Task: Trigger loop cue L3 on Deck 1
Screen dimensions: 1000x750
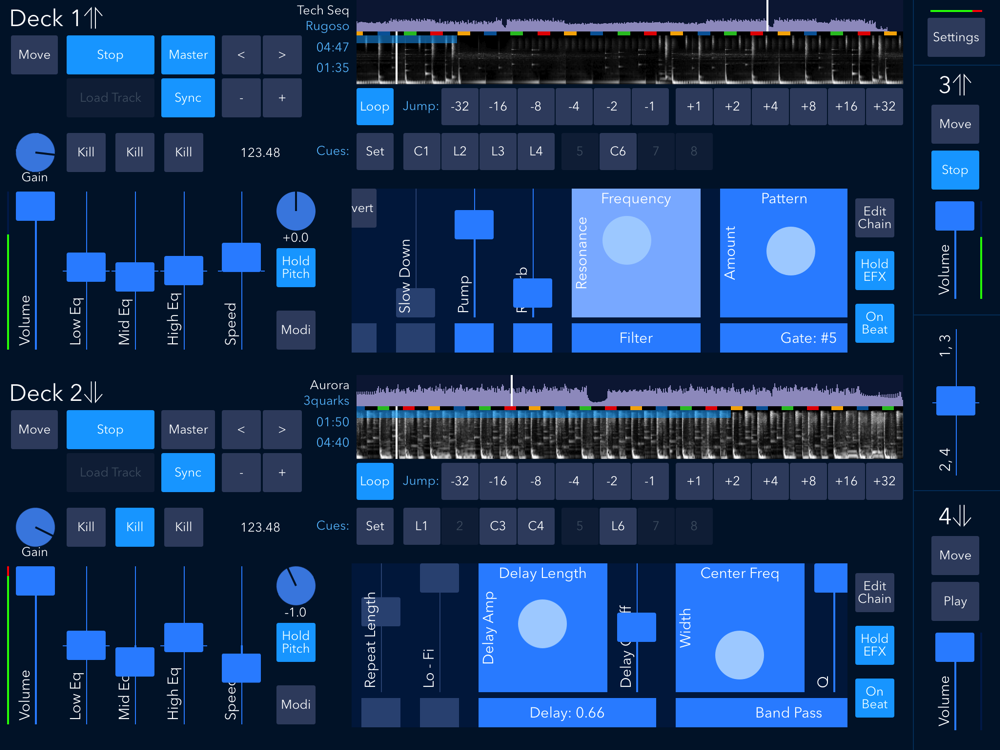Action: (497, 152)
